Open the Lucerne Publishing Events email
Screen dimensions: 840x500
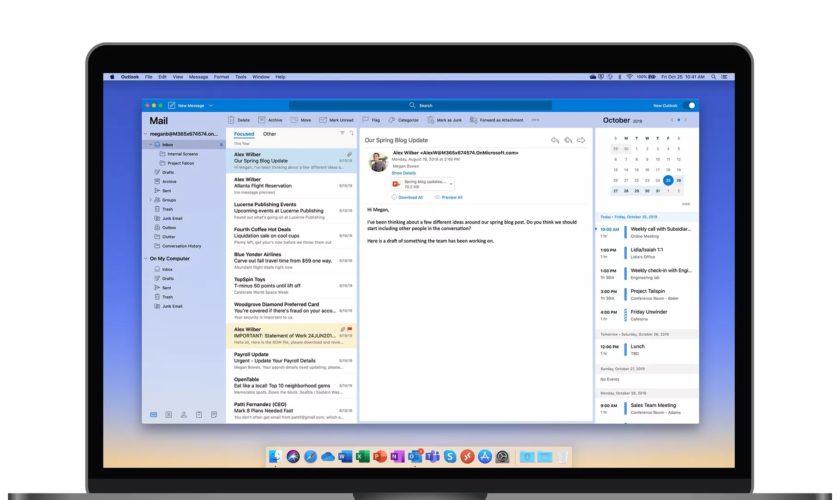point(292,211)
